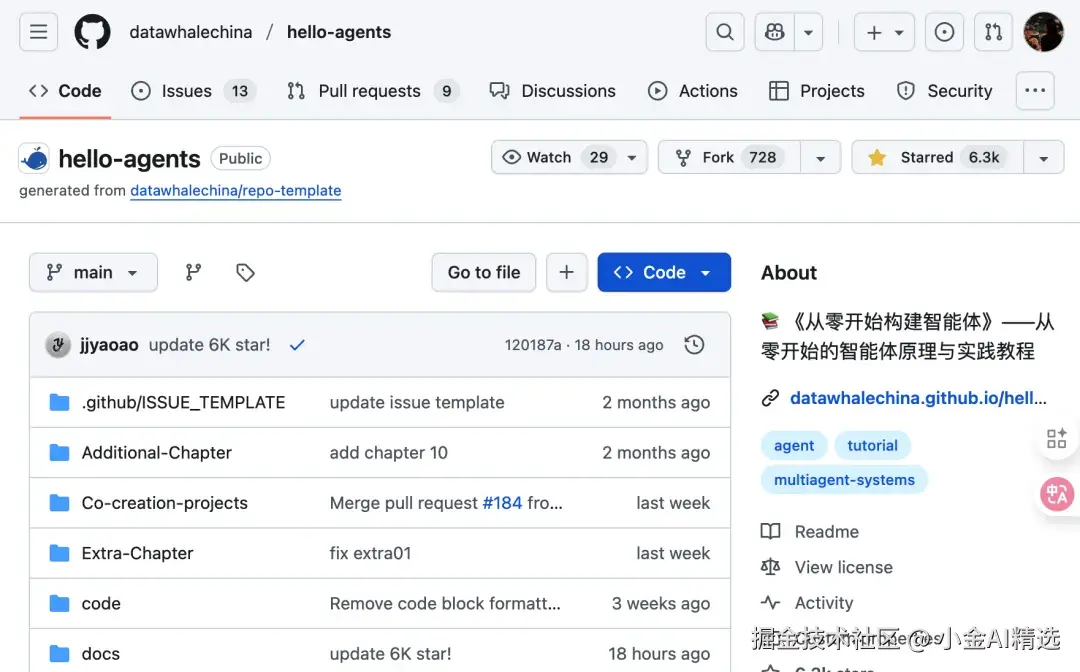The height and width of the screenshot is (672, 1080).
Task: Open datawhalechina organization link
Action: coord(191,32)
